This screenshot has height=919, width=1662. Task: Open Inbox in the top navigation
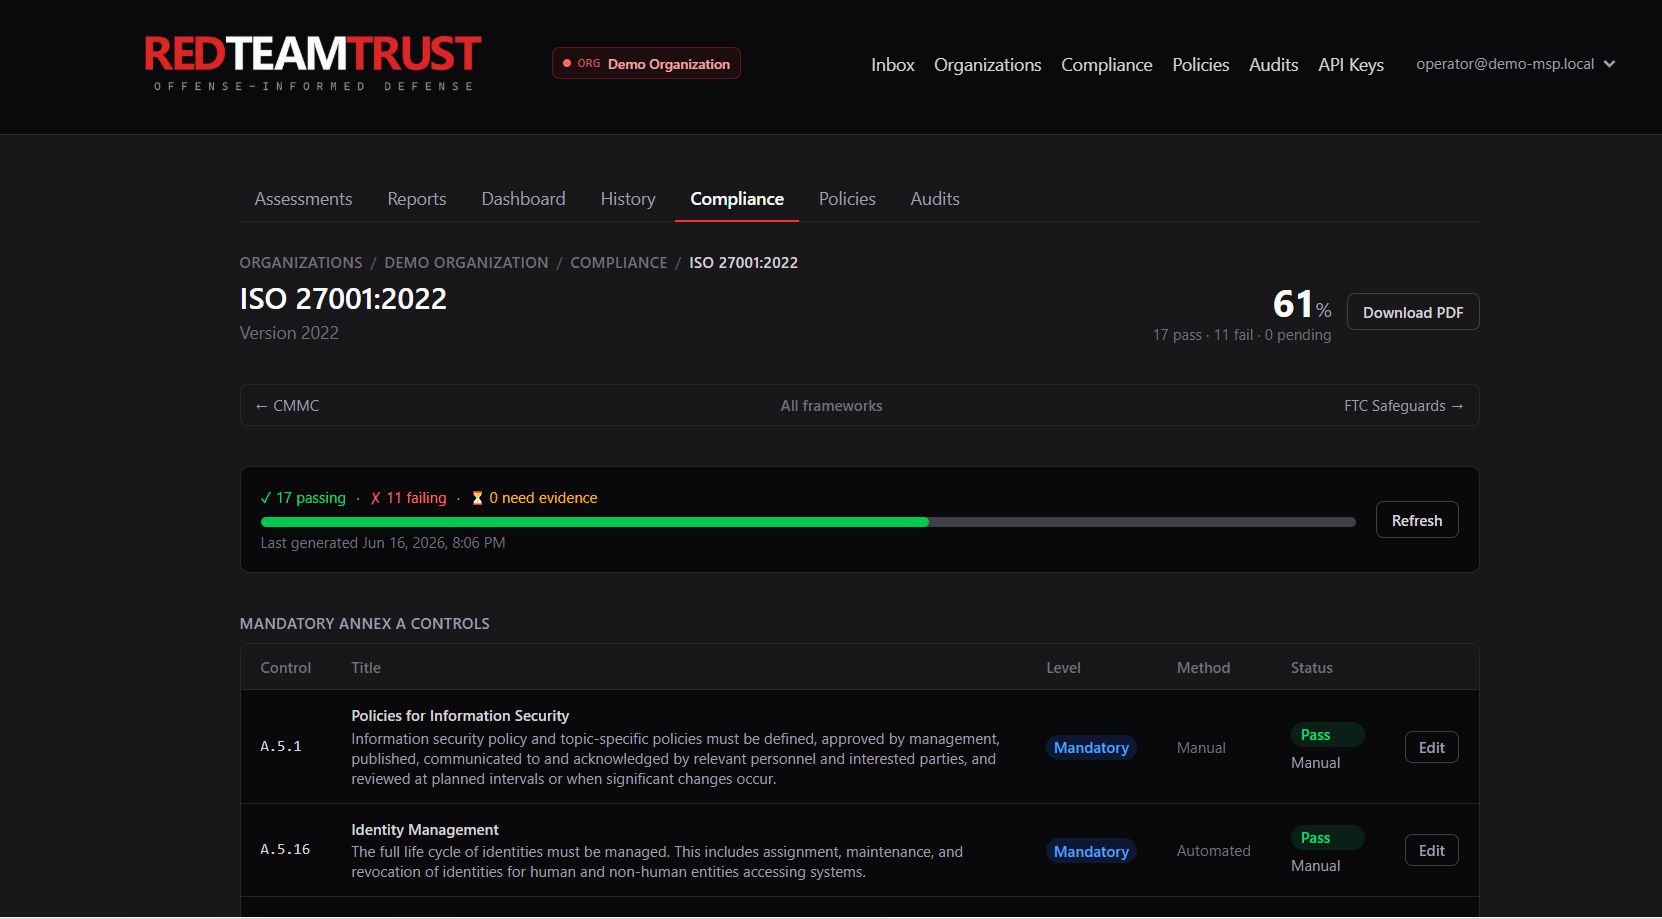coord(893,65)
